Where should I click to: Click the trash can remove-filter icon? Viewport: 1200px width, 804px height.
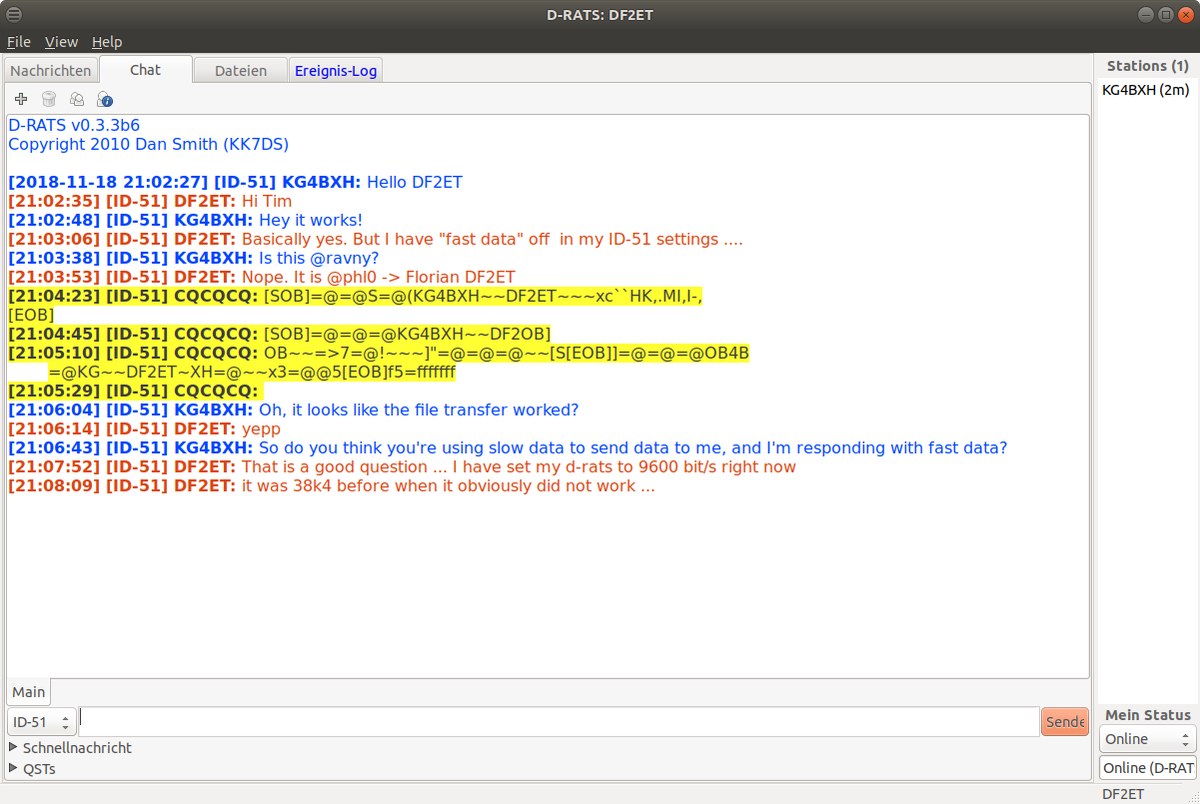(x=49, y=99)
